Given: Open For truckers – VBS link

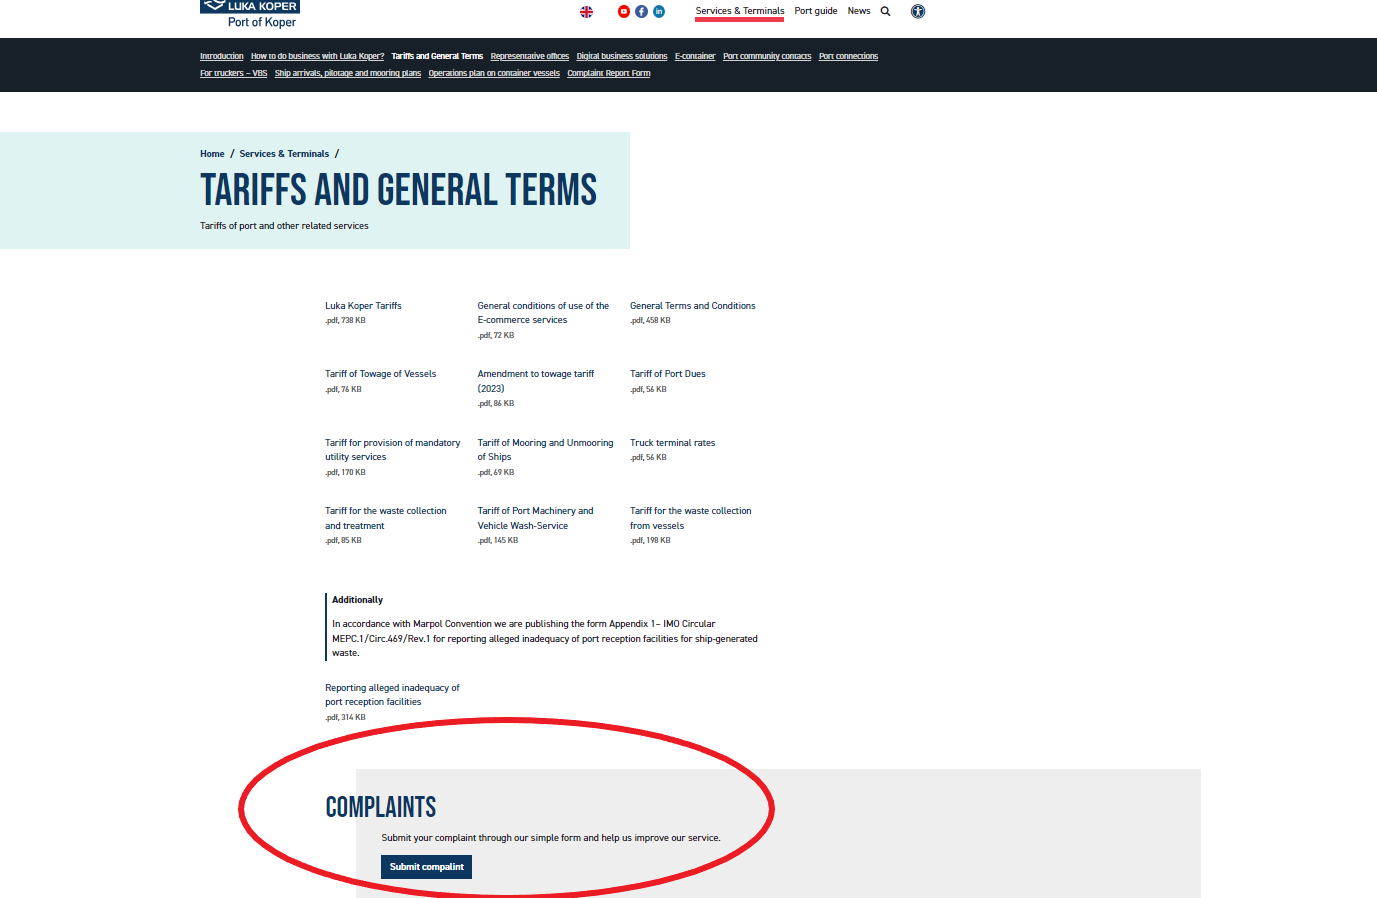Looking at the screenshot, I should pyautogui.click(x=233, y=73).
